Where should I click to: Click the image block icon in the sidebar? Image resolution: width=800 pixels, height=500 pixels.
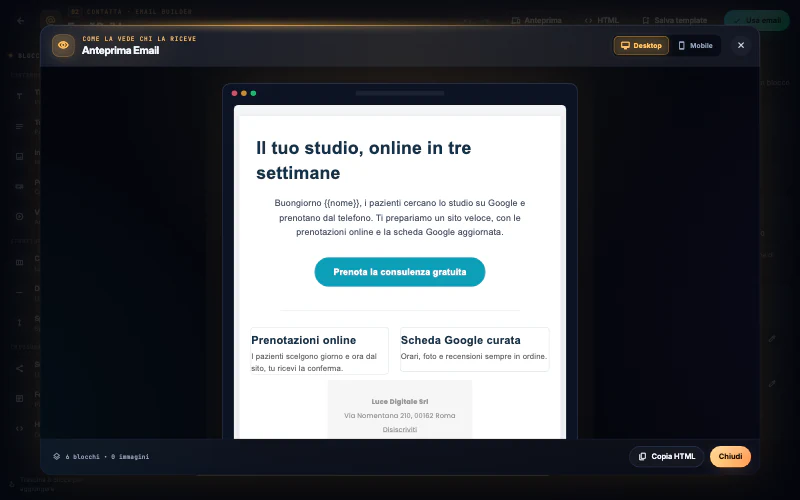(x=19, y=156)
